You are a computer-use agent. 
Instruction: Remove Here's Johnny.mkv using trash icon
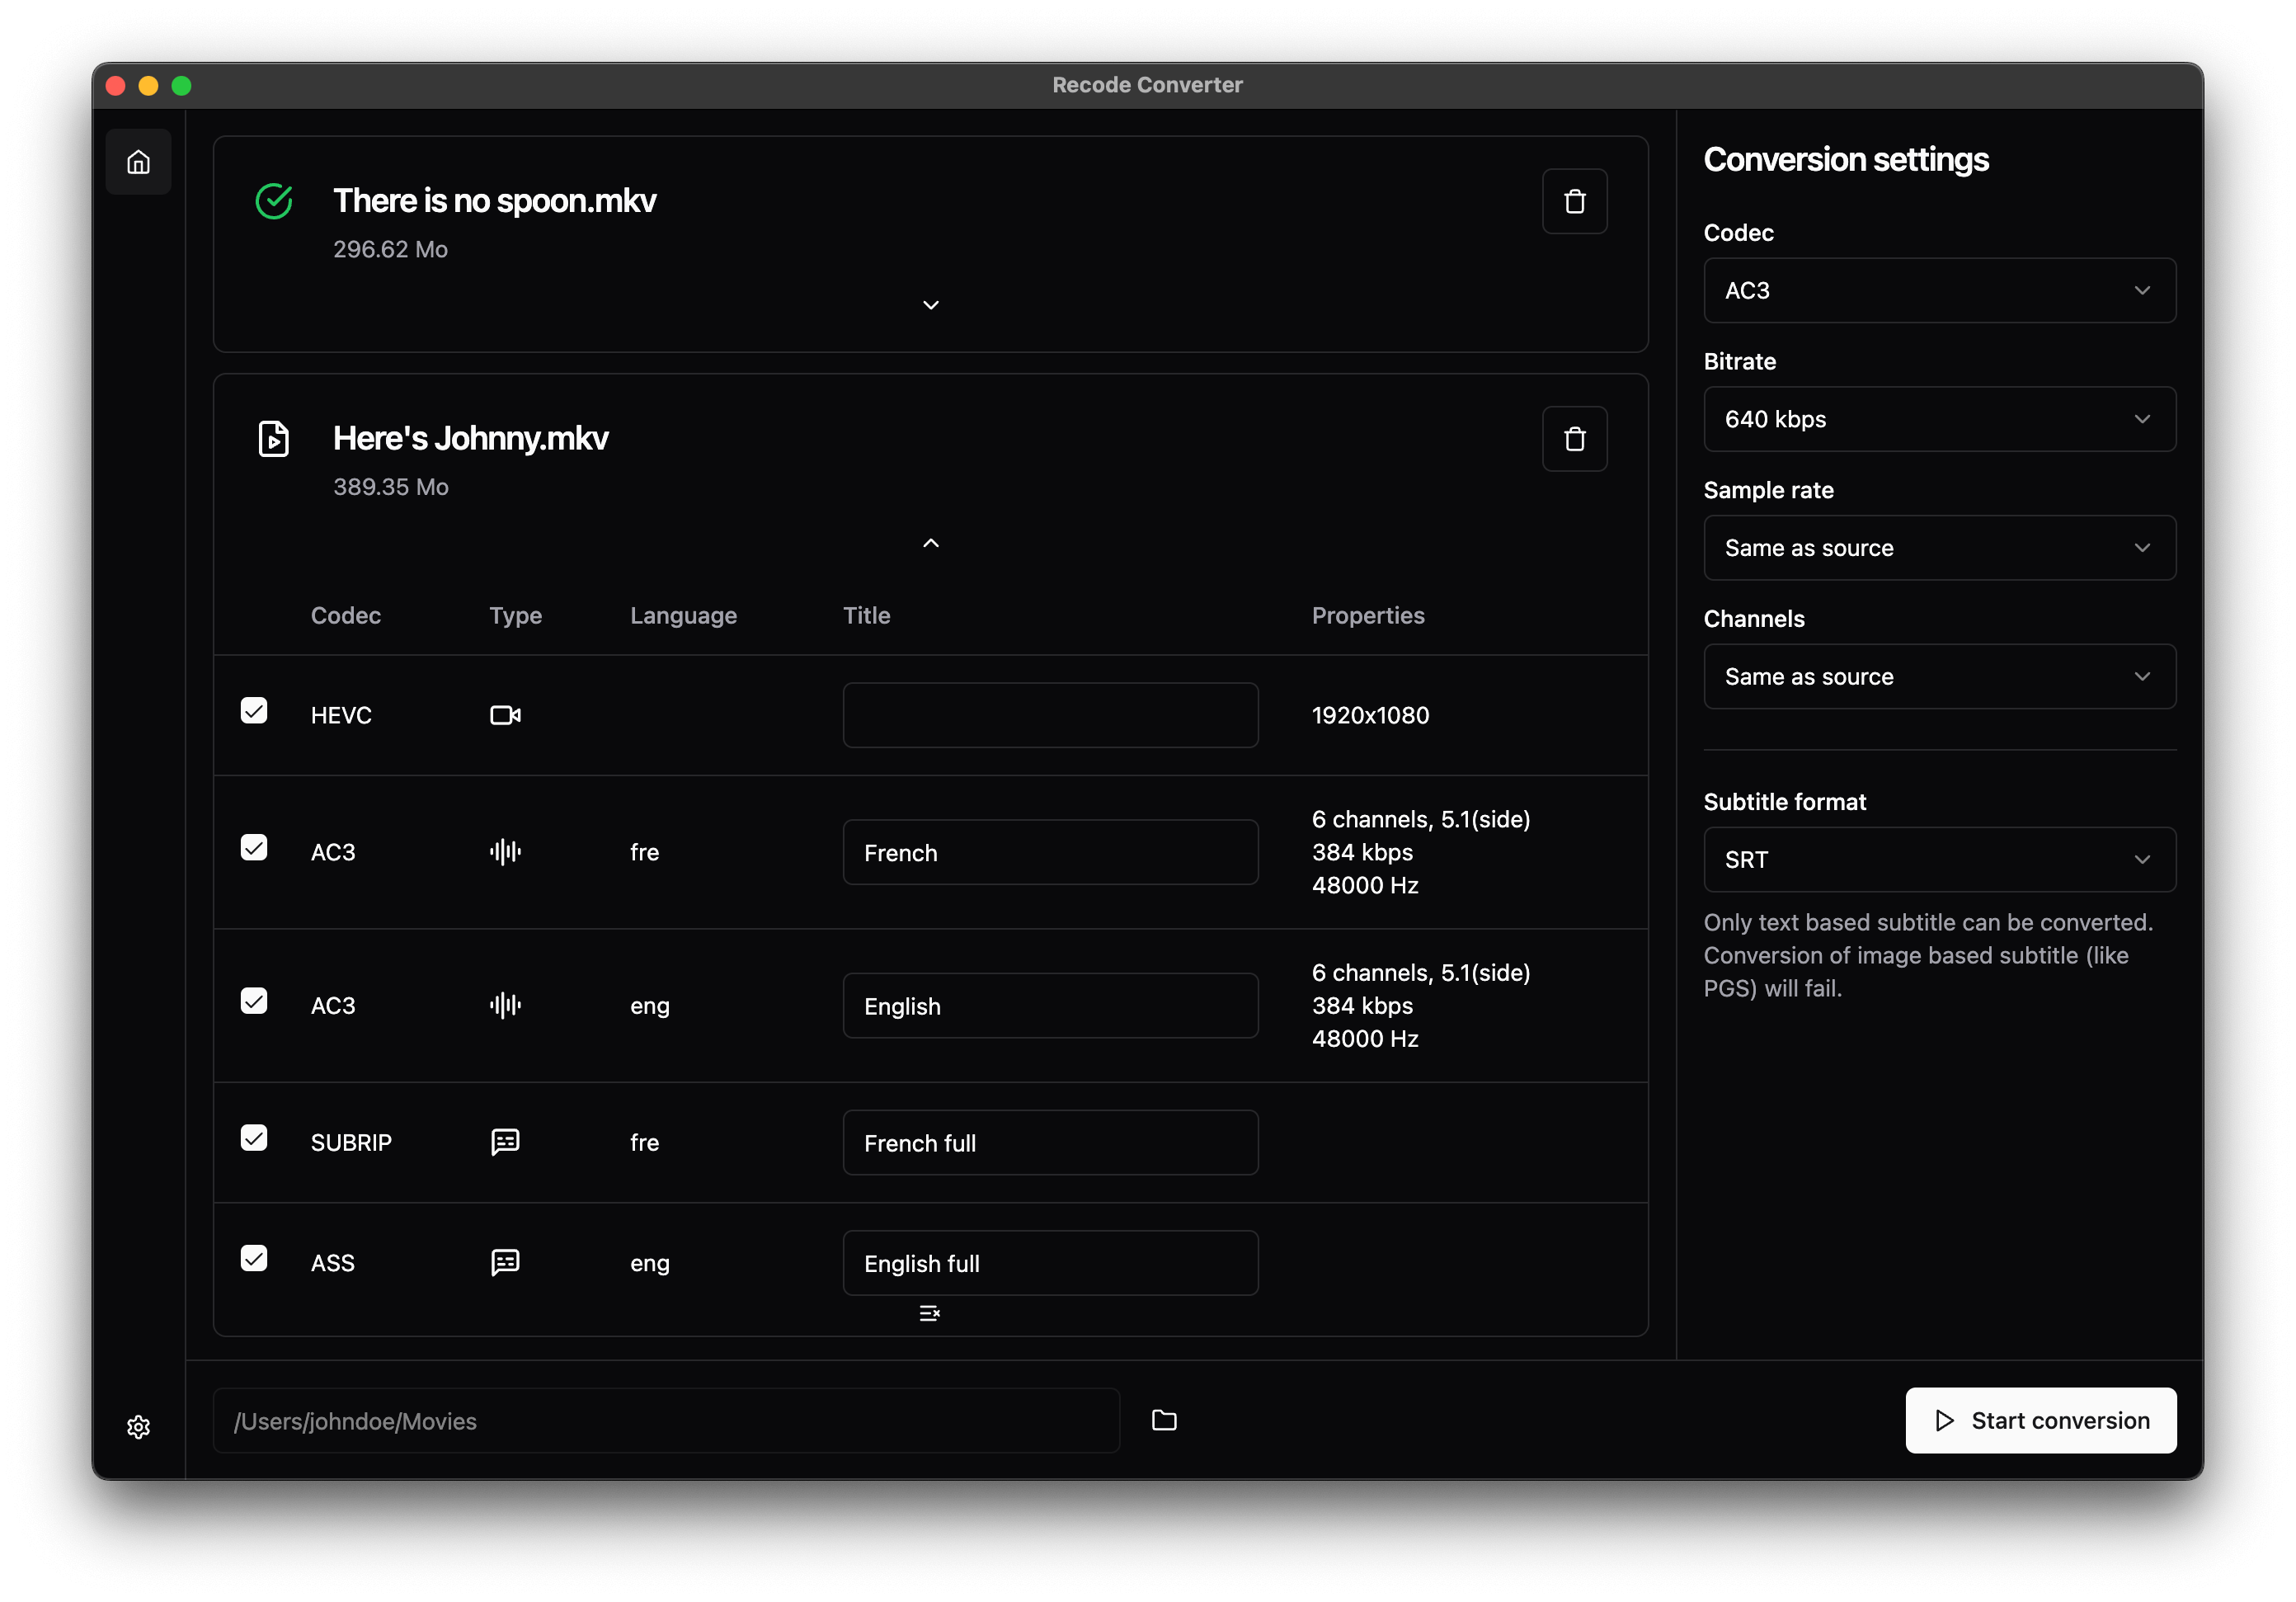click(x=1574, y=439)
